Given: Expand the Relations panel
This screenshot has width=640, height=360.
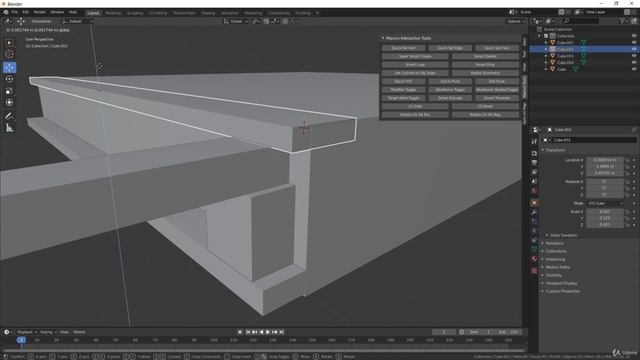Looking at the screenshot, I should 554,243.
